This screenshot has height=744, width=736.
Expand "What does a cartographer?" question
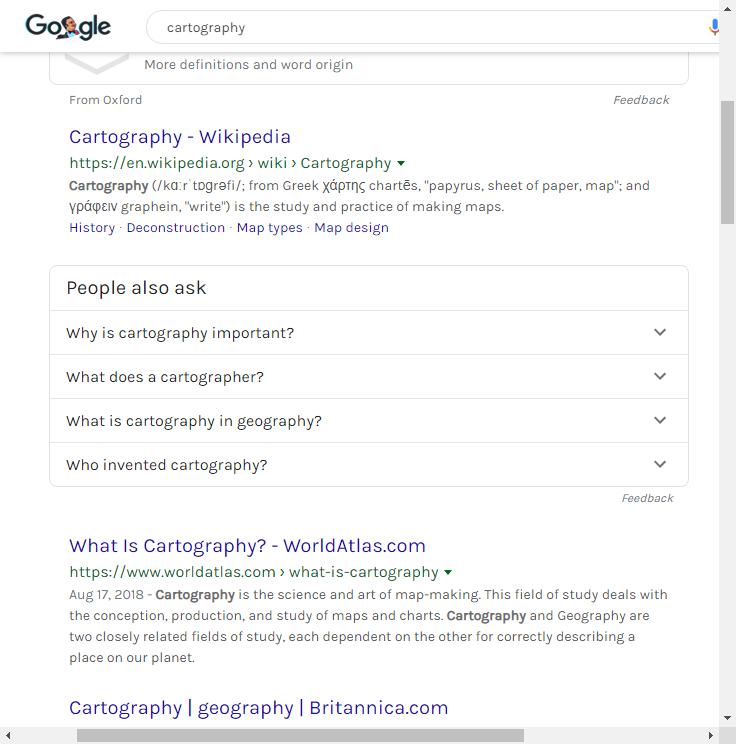pyautogui.click(x=369, y=377)
